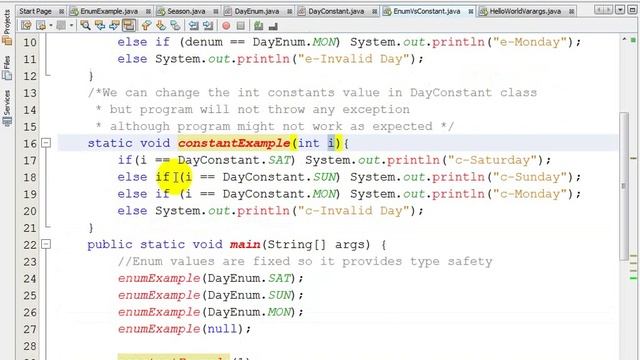Image resolution: width=640 pixels, height=360 pixels.
Task: Toggle Bookmark on current line
Action: tap(175, 26)
